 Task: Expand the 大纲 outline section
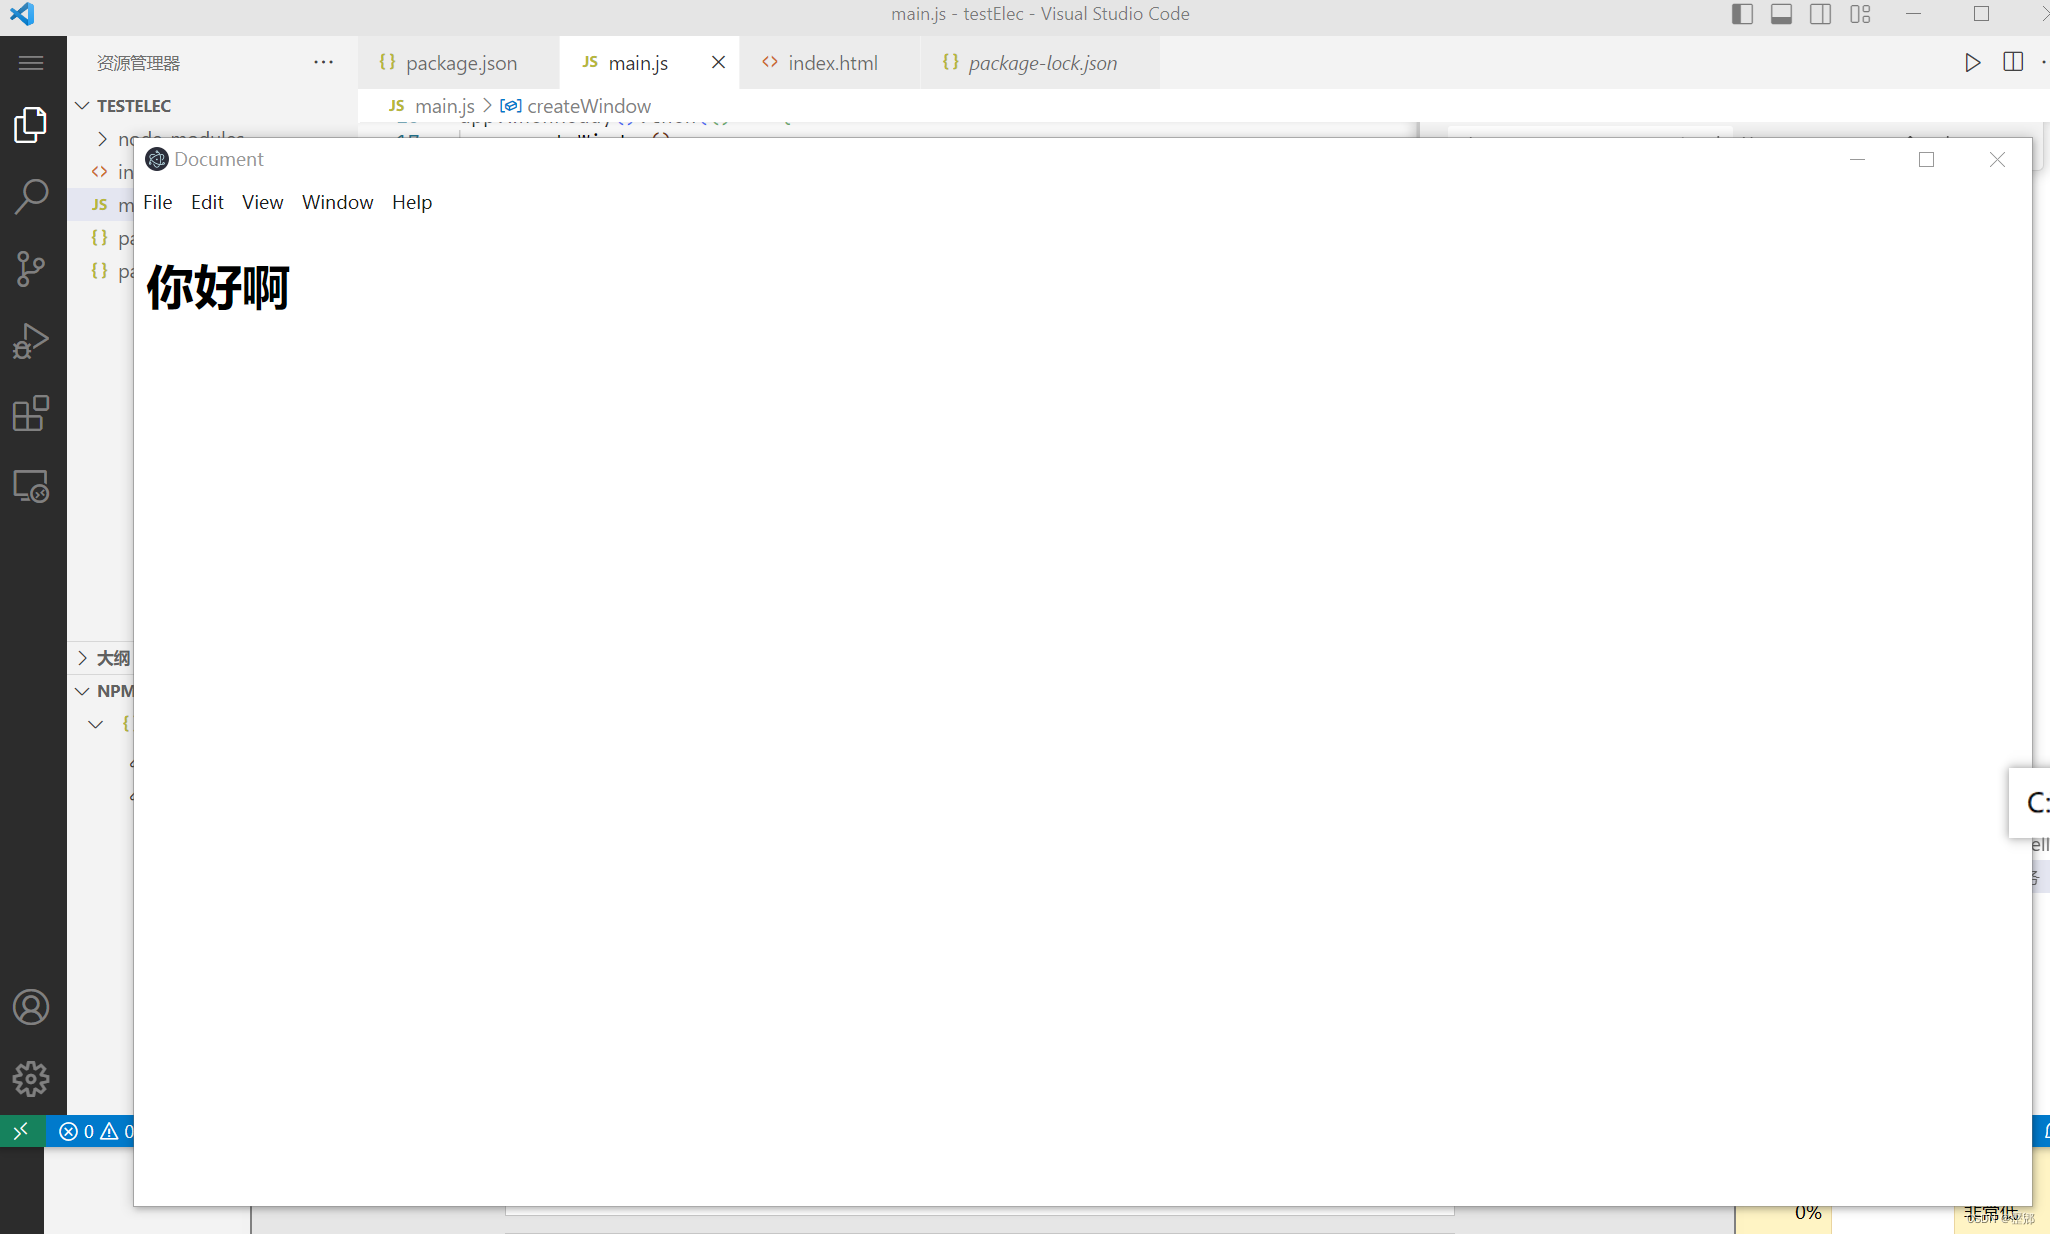tap(83, 658)
